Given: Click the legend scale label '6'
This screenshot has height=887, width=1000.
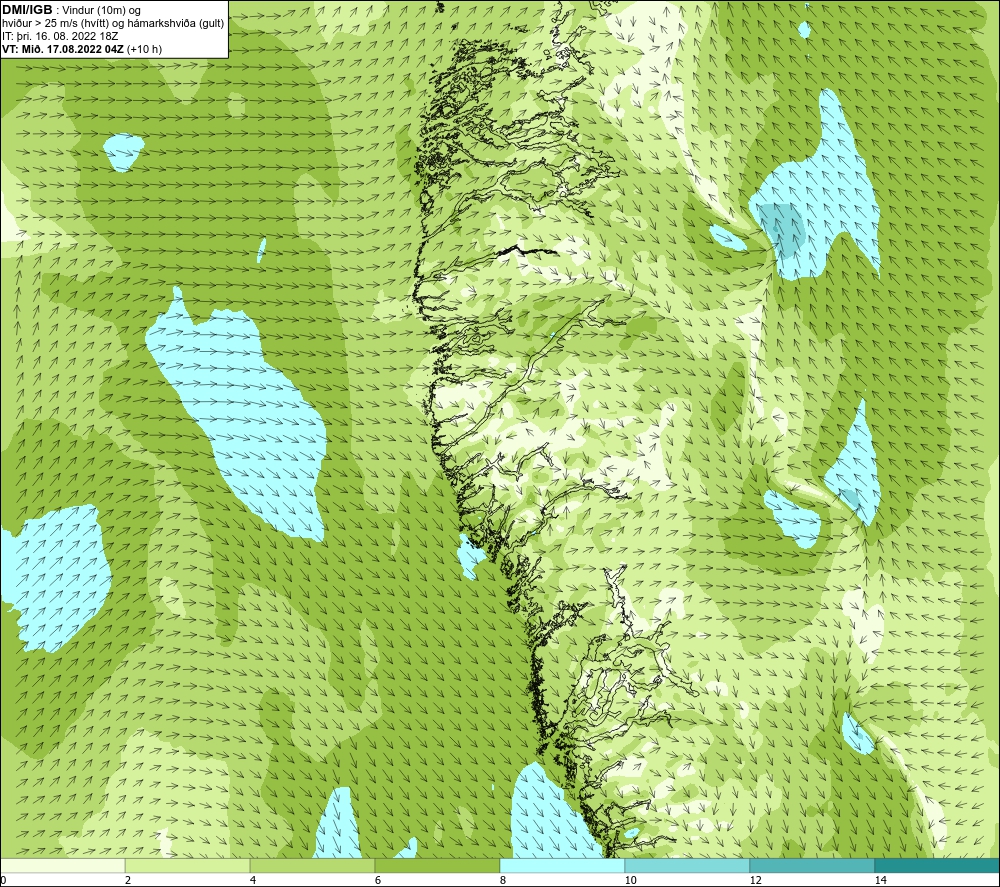Looking at the screenshot, I should tap(378, 880).
